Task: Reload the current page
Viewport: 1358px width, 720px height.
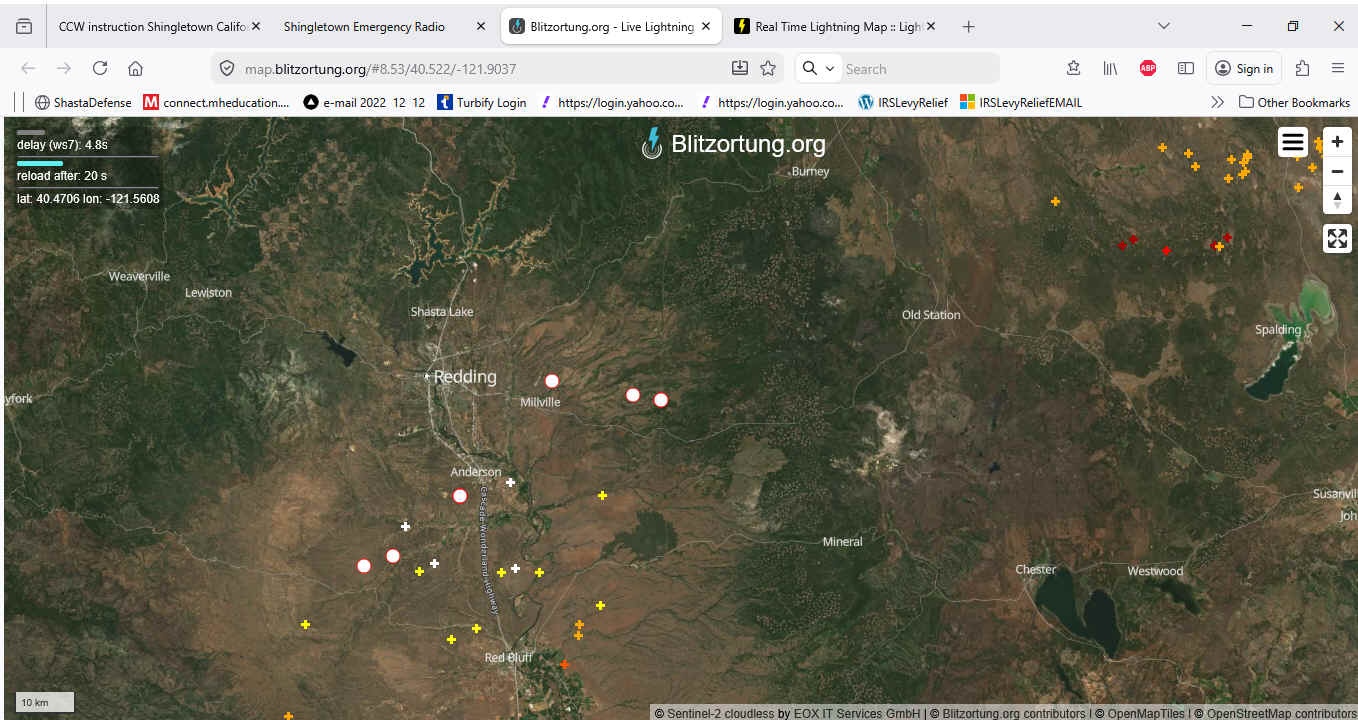Action: 100,68
